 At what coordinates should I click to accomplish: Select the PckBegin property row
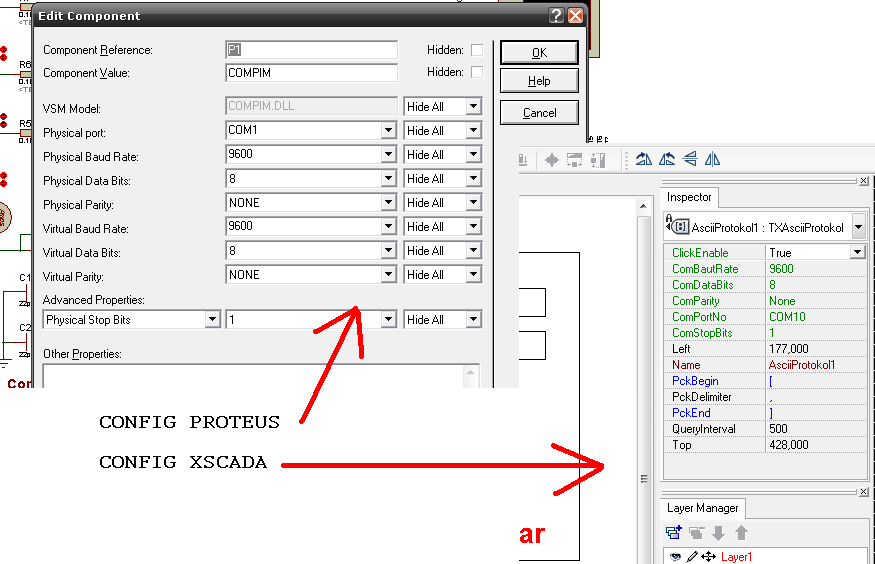765,381
